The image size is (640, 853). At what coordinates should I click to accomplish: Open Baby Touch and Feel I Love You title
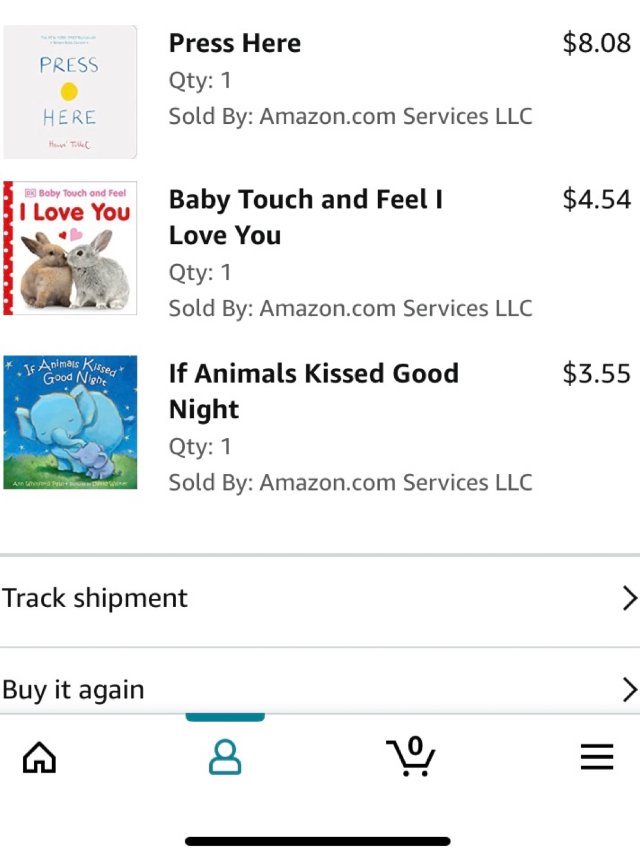coord(305,217)
